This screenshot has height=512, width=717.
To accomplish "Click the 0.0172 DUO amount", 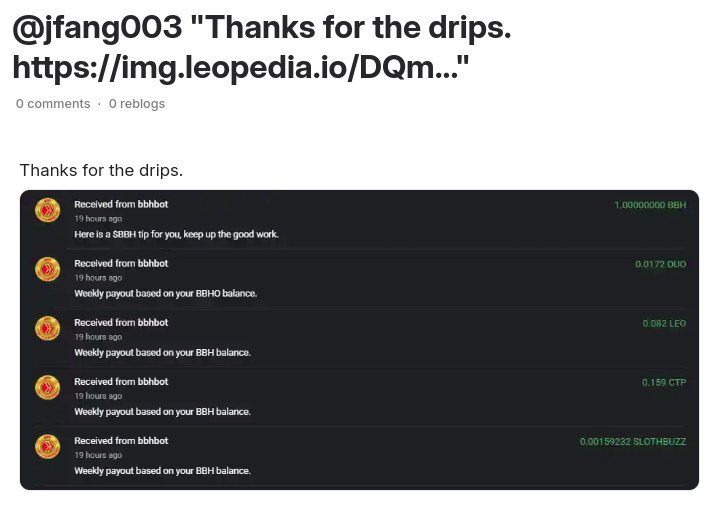I will (660, 264).
